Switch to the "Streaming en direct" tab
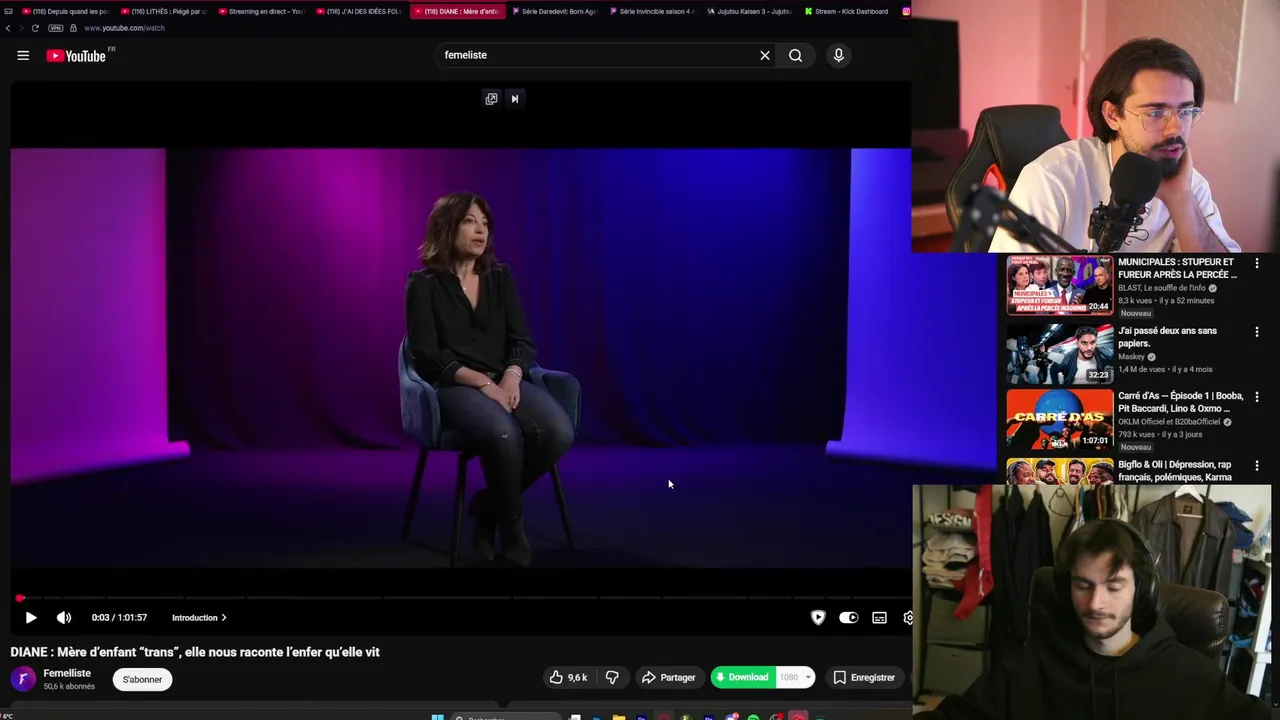This screenshot has height=720, width=1280. click(x=260, y=11)
